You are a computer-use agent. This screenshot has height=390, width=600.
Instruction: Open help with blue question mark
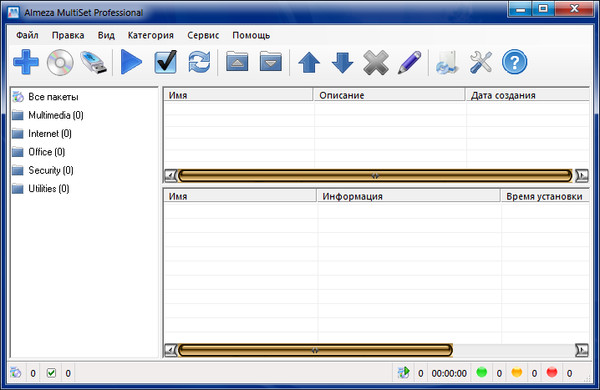coord(515,62)
